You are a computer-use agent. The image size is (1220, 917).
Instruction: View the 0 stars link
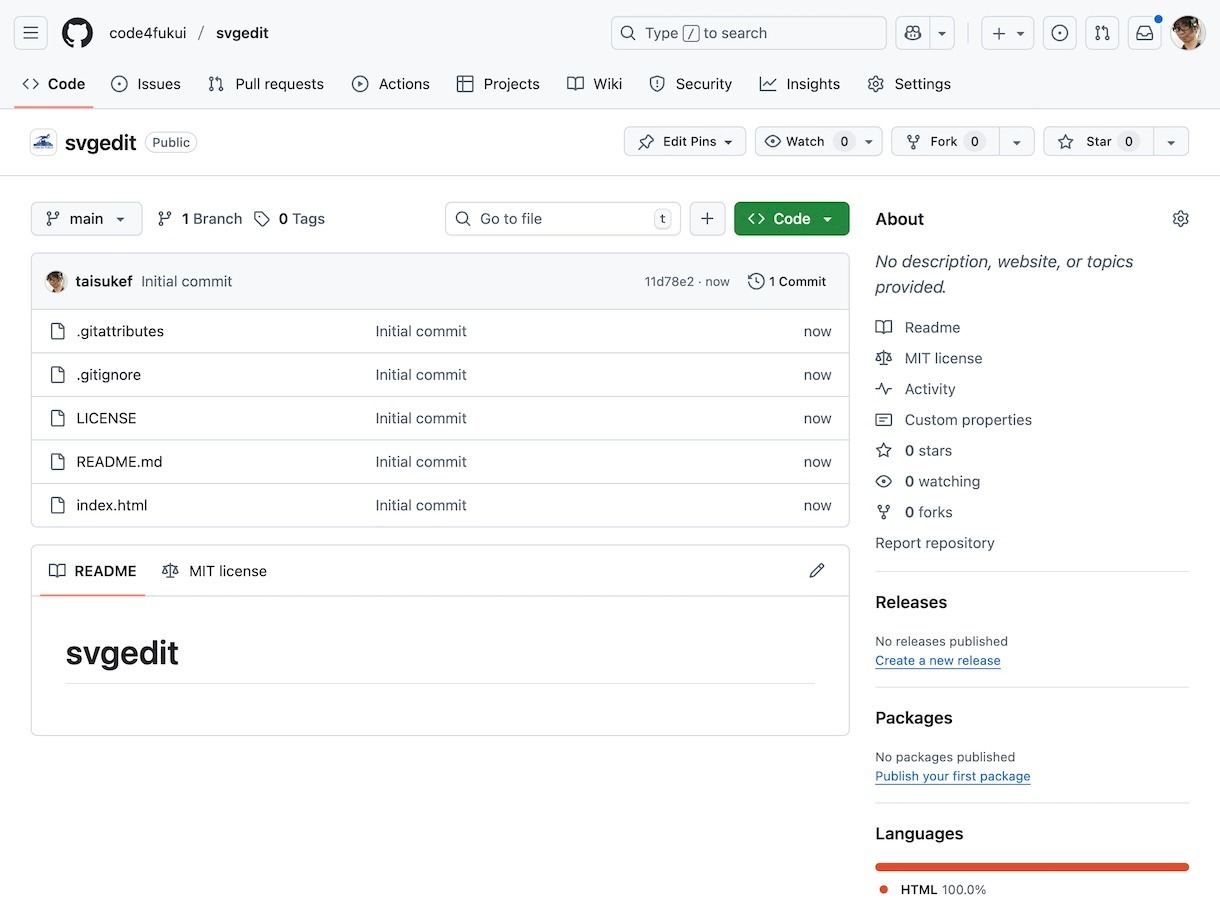click(914, 451)
